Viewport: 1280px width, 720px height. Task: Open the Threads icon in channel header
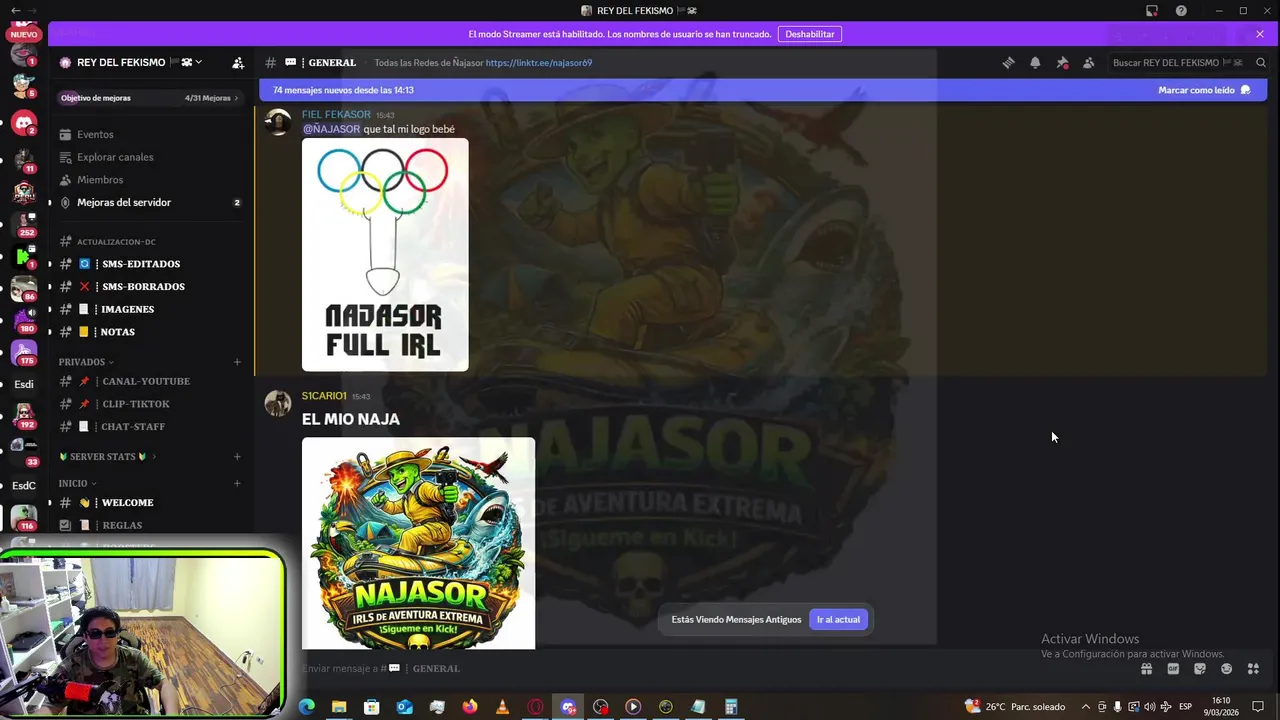click(x=1008, y=62)
